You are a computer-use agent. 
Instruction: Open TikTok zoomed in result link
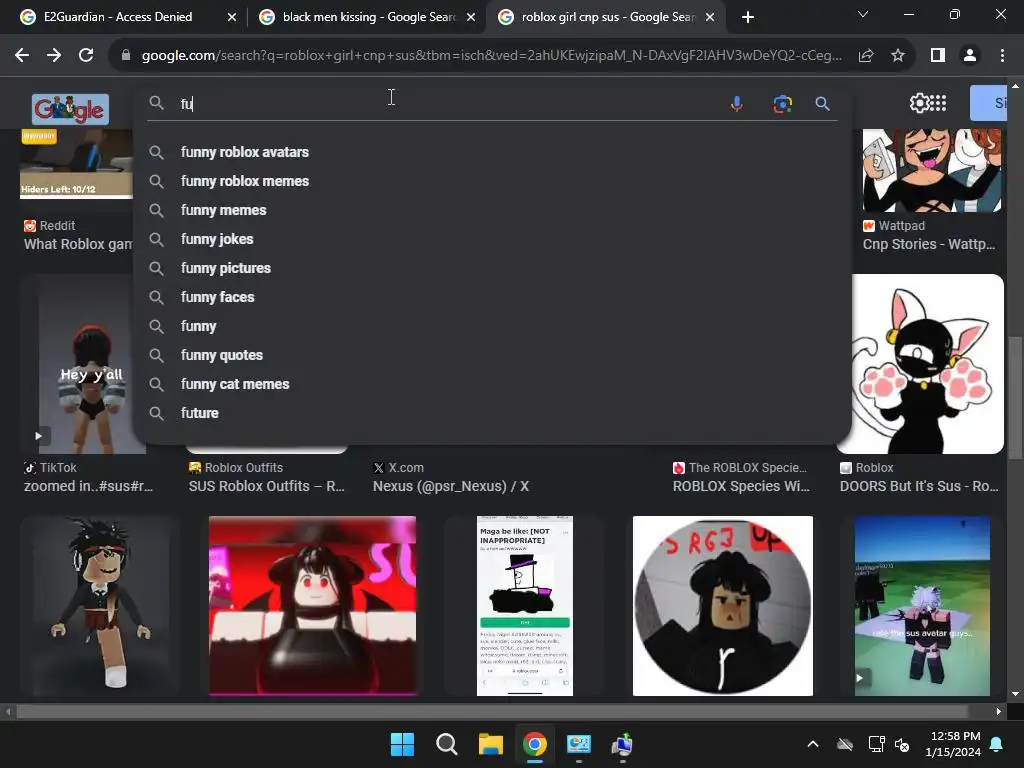[x=88, y=487]
